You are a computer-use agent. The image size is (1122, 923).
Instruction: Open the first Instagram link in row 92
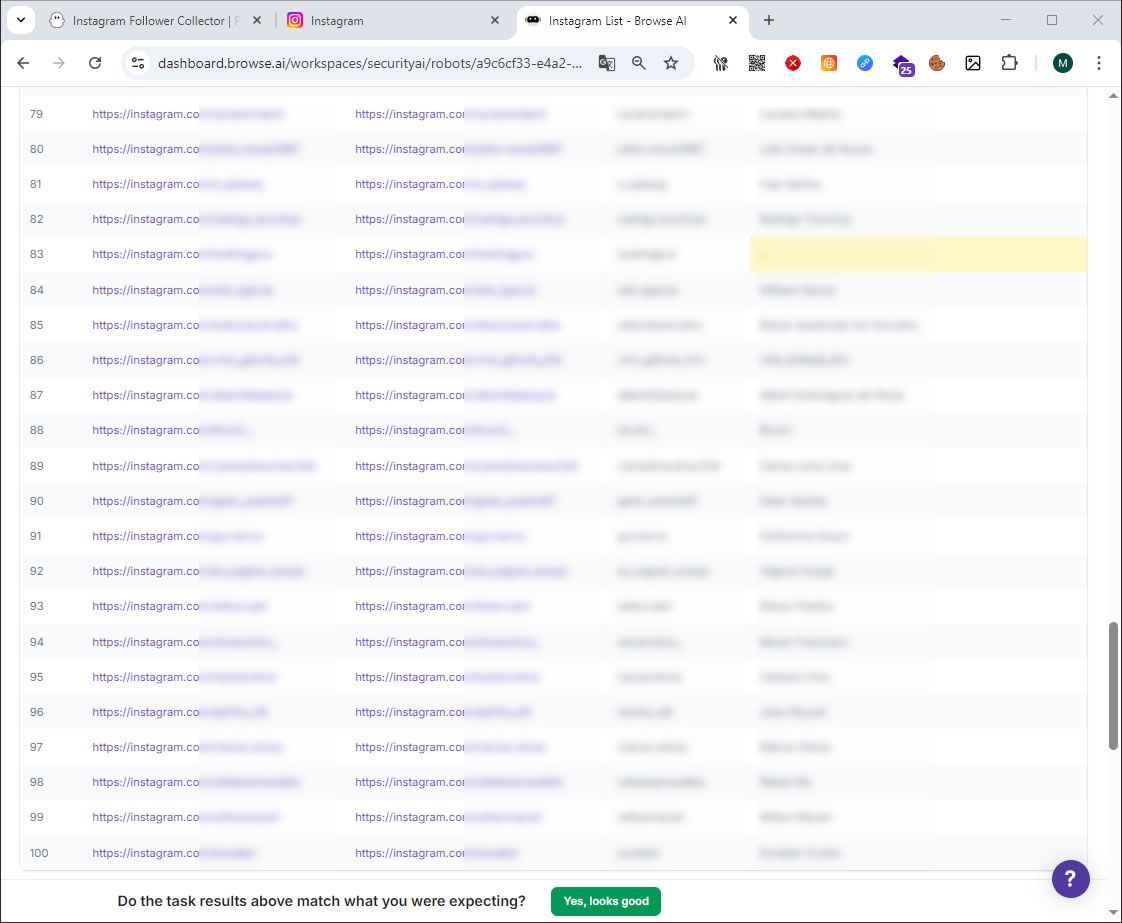point(198,571)
